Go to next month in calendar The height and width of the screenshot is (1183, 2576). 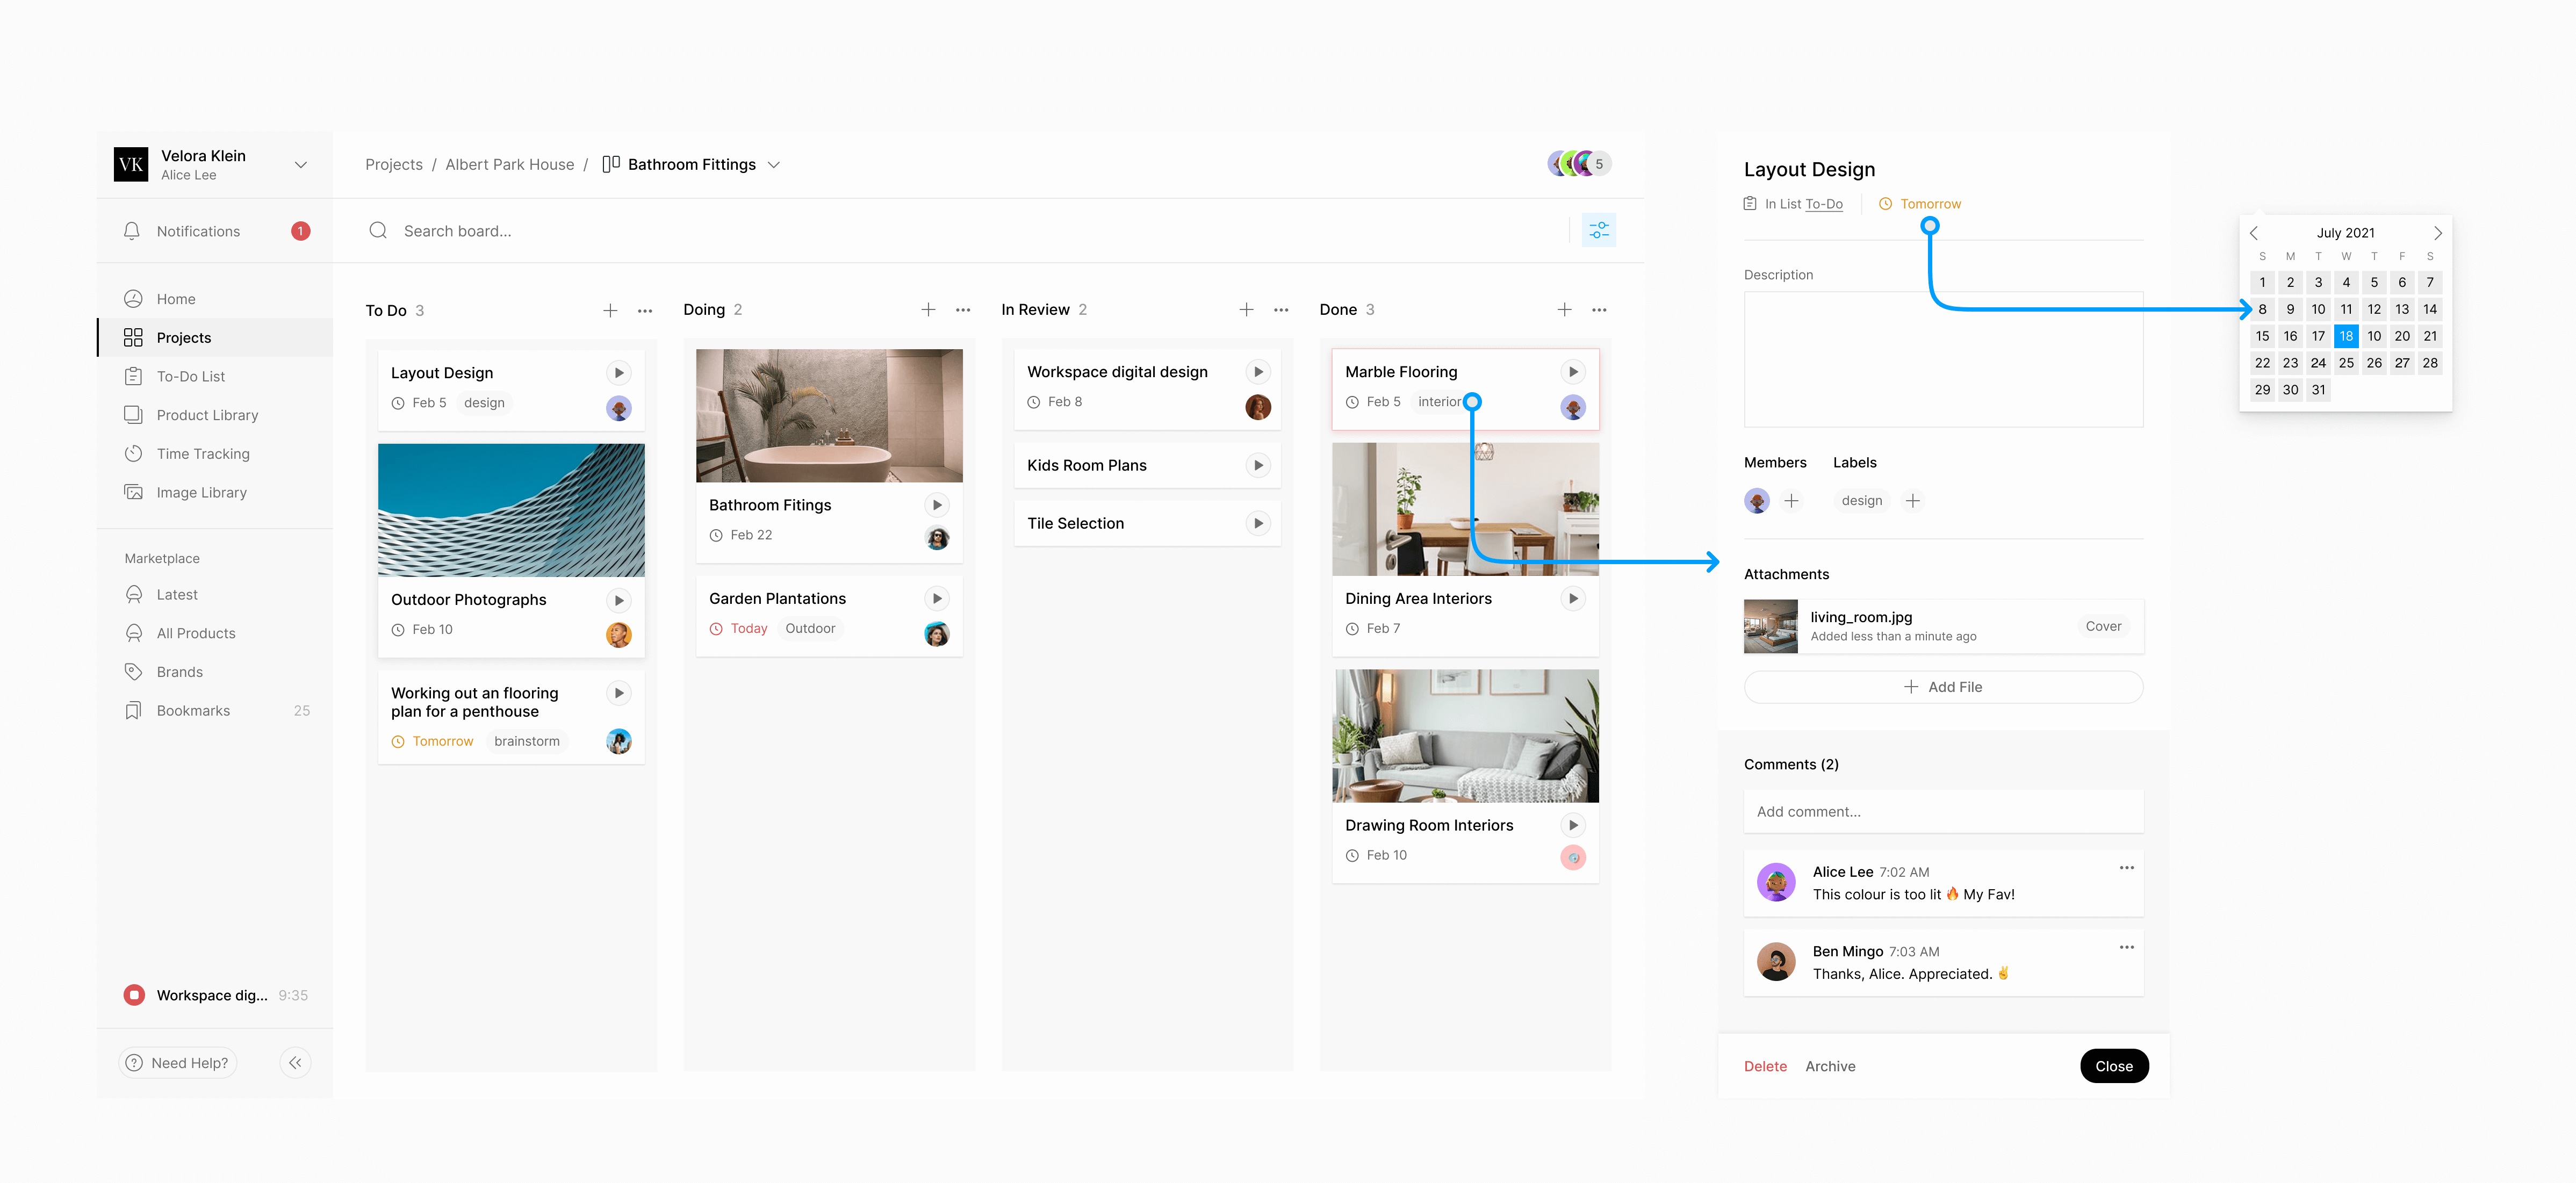pyautogui.click(x=2437, y=232)
